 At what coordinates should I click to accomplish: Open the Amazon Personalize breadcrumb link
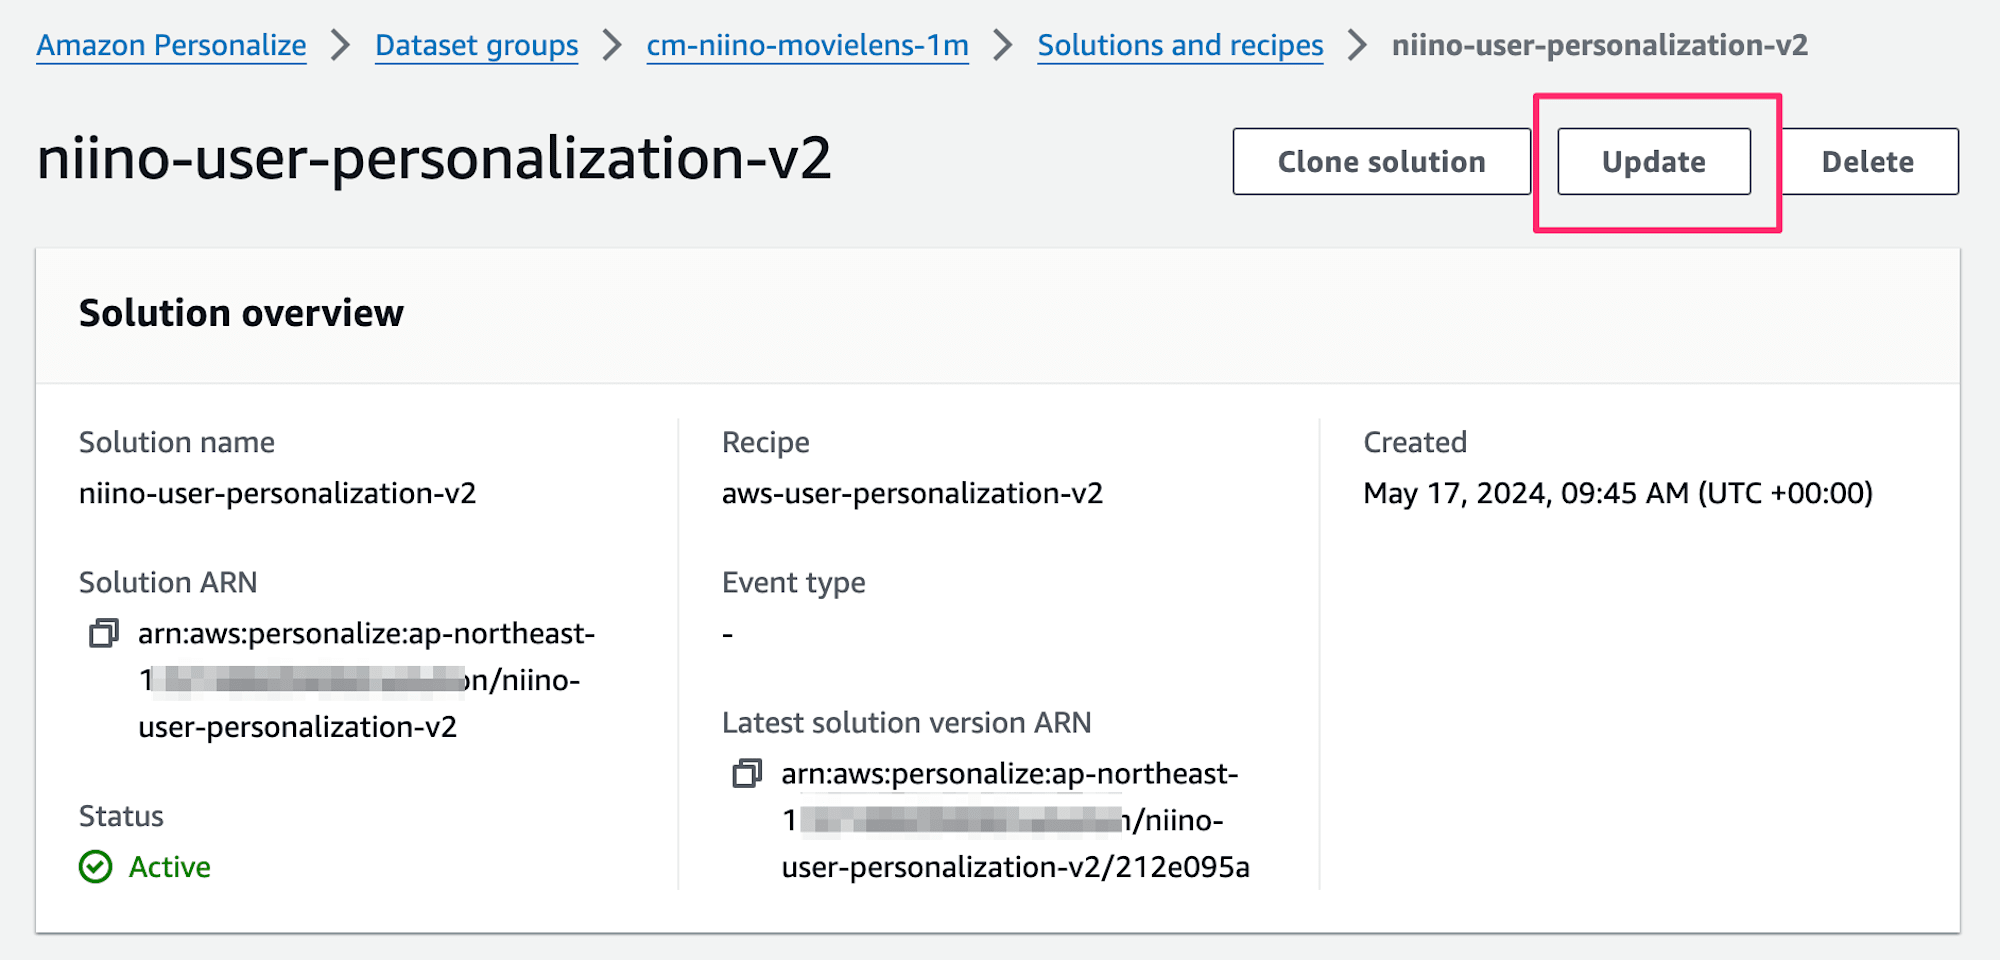tap(171, 45)
